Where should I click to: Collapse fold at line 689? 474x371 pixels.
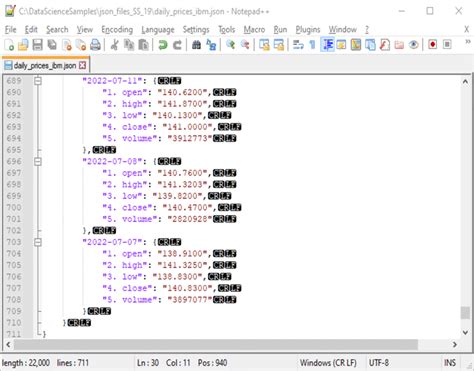pyautogui.click(x=38, y=81)
